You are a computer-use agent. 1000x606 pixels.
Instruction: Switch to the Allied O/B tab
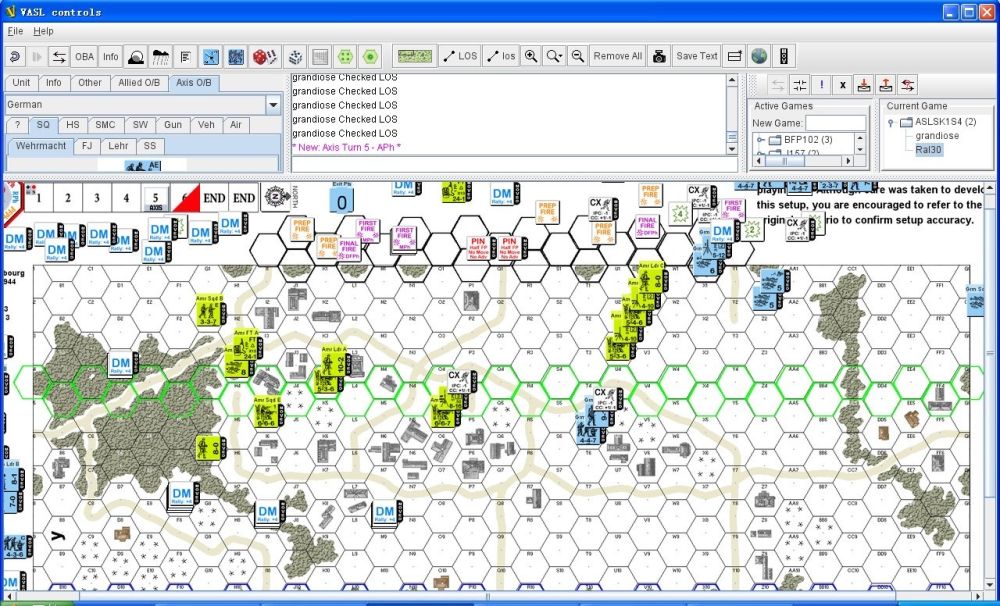[x=139, y=83]
